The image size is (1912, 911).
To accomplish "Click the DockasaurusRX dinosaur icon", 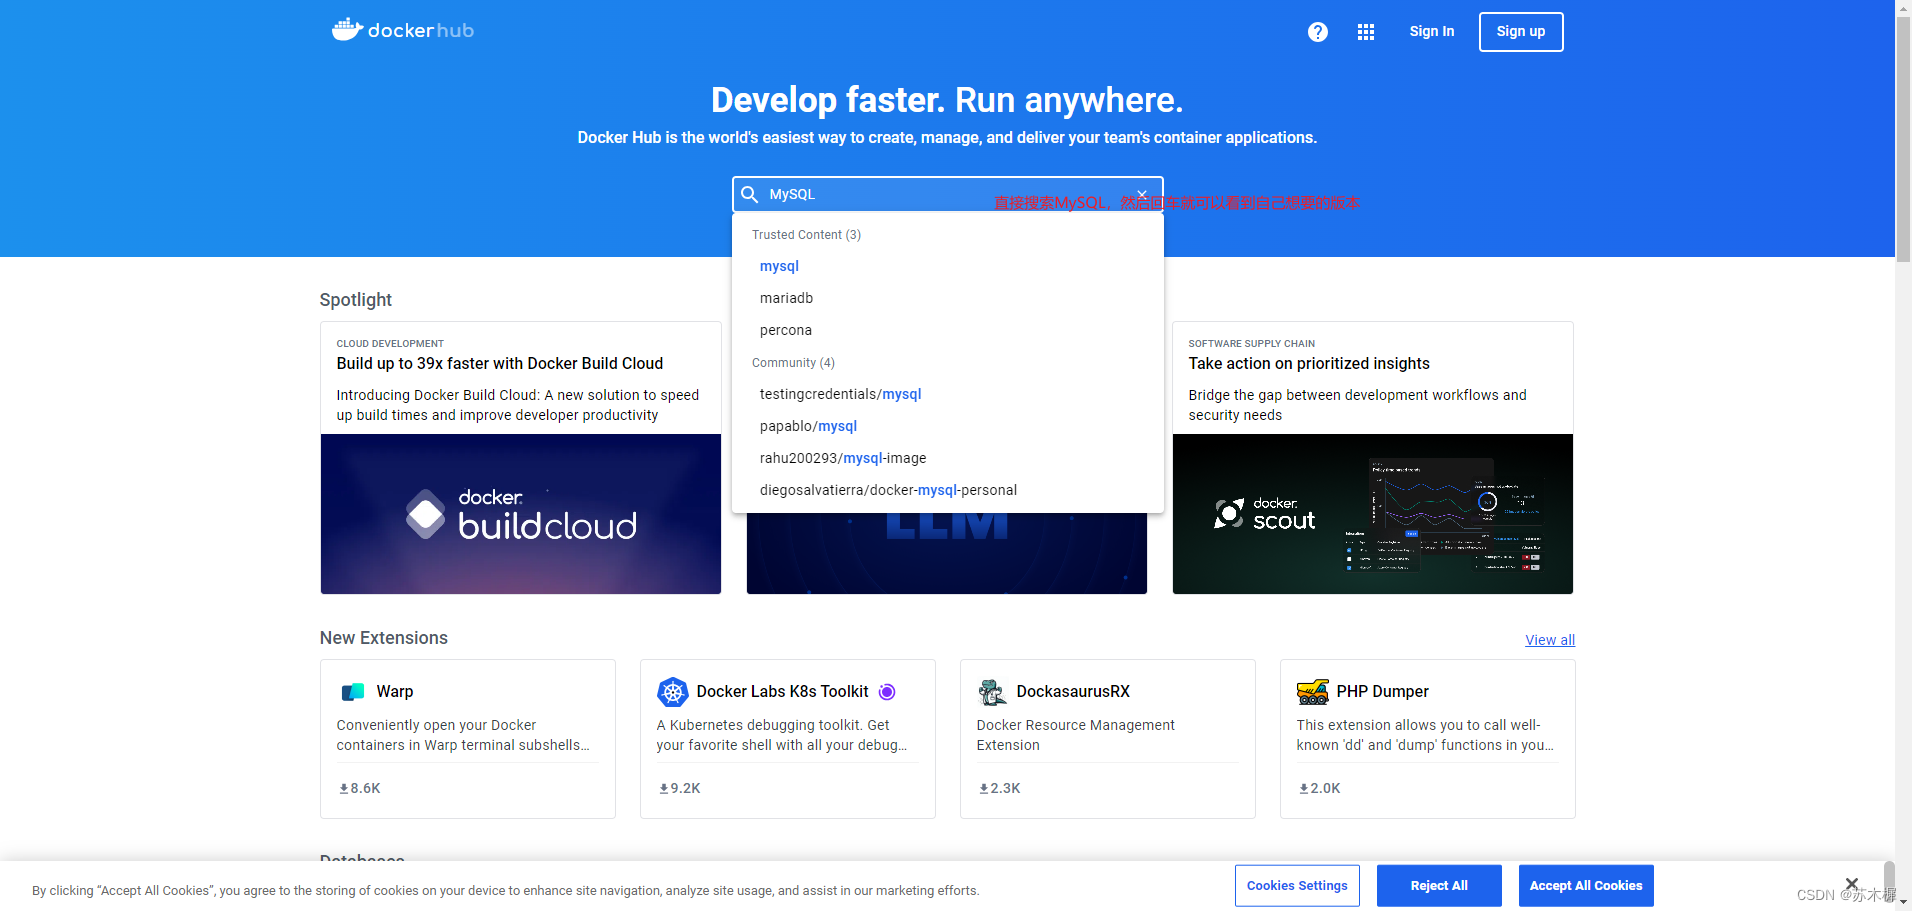I will coord(992,692).
